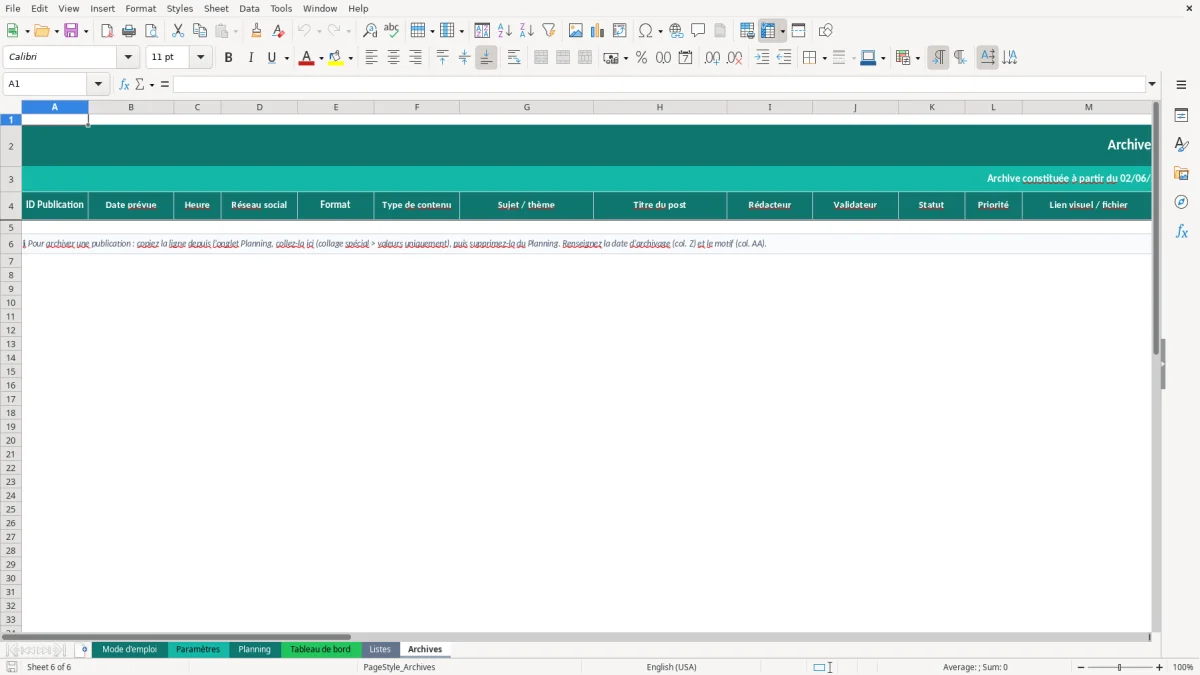Screen dimensions: 1200x675
Task: Open Sidebar Gallery panel
Action: [x=1181, y=174]
